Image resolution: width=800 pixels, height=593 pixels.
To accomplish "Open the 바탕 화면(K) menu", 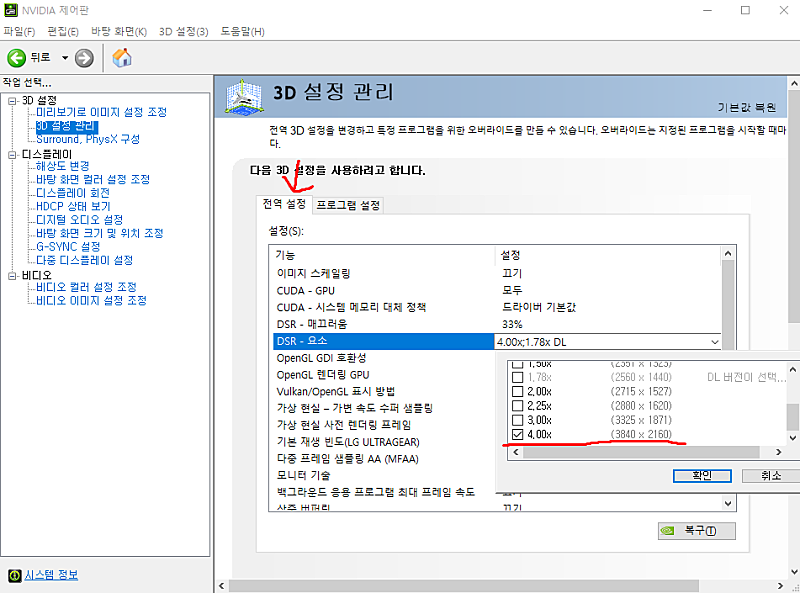I will [x=119, y=32].
